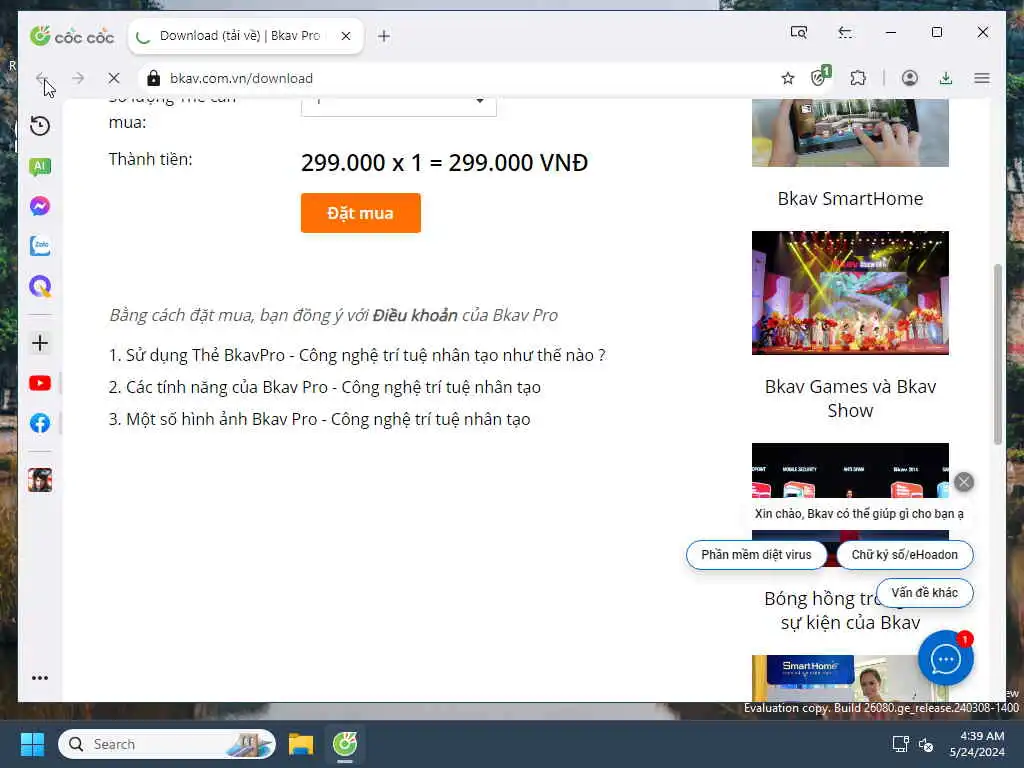Choose Phần mềm diệt virus chat option
This screenshot has height=768, width=1024.
[756, 554]
